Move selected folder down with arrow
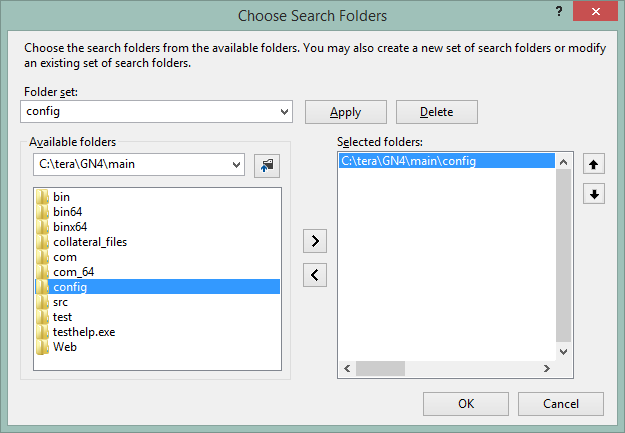625x433 pixels. 594,194
